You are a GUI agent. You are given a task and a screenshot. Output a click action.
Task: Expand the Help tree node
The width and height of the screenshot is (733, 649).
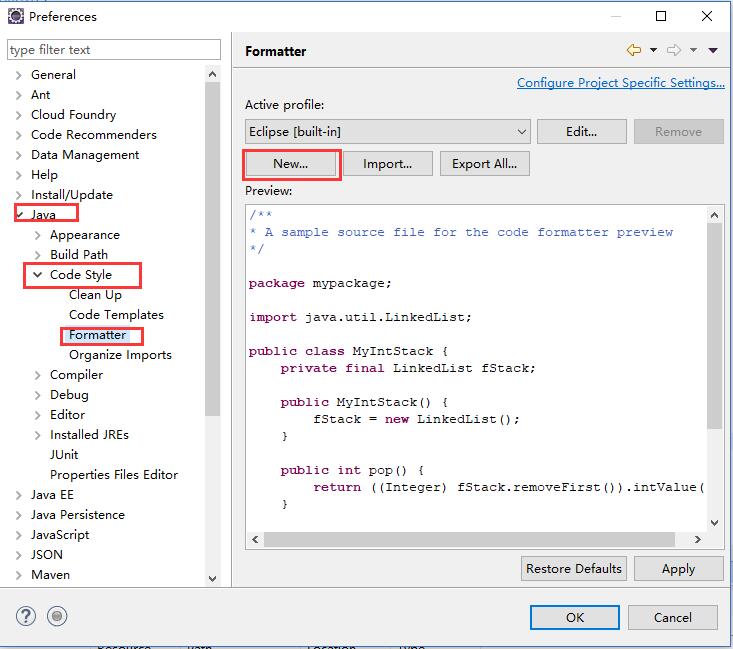pos(19,175)
